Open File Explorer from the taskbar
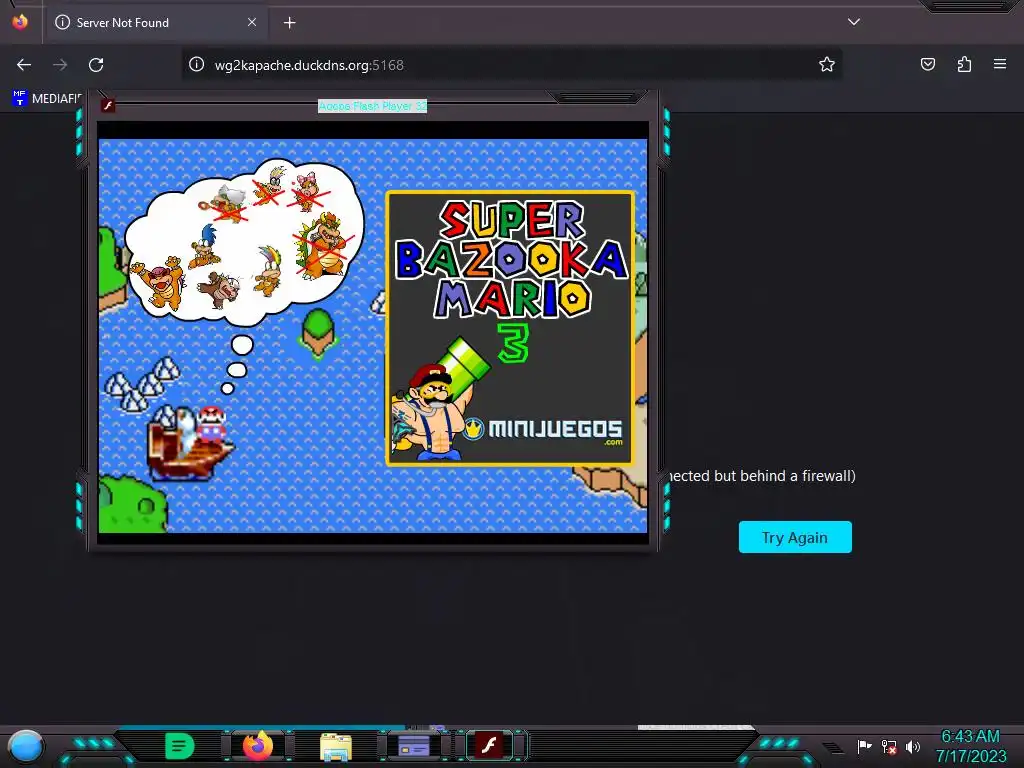 (336, 746)
